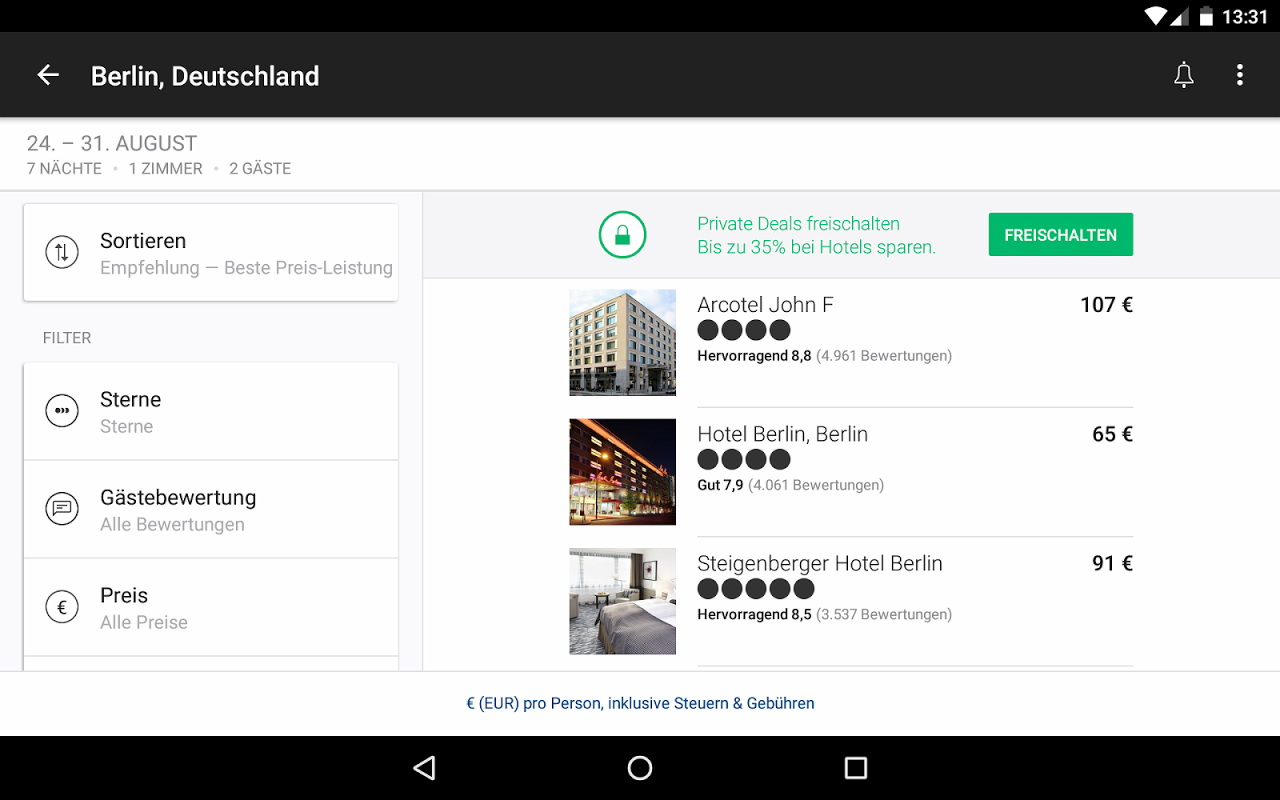The height and width of the screenshot is (800, 1280).
Task: Tap Hervorragend 8,5 rating text
Action: tap(754, 614)
